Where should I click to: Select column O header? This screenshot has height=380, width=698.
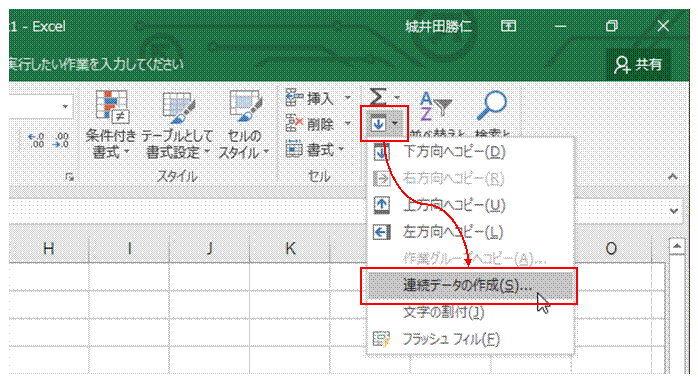[x=611, y=248]
